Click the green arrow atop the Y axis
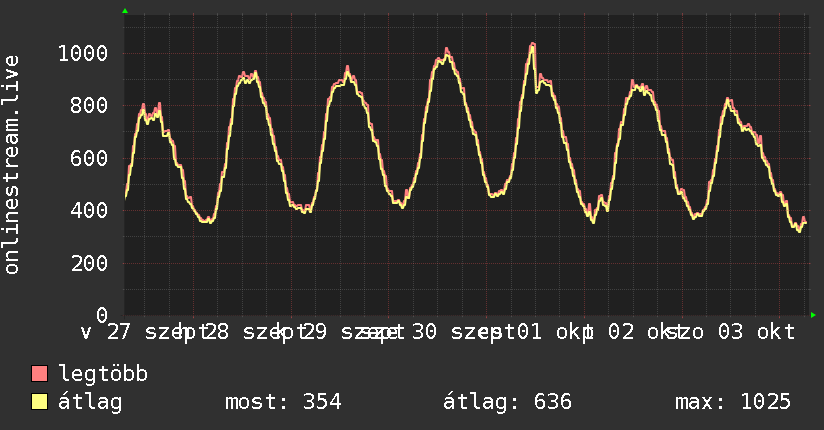 pyautogui.click(x=125, y=11)
